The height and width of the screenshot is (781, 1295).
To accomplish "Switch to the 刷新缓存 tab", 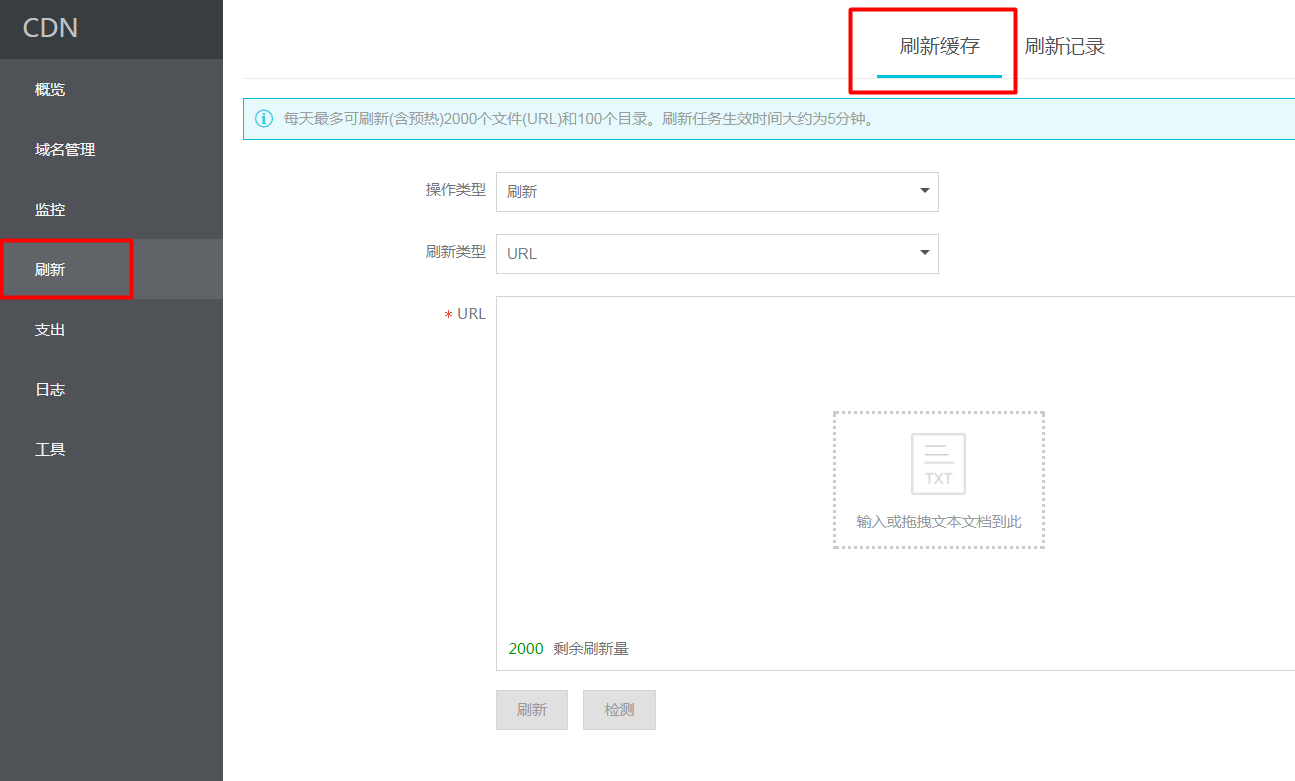I will pos(939,47).
